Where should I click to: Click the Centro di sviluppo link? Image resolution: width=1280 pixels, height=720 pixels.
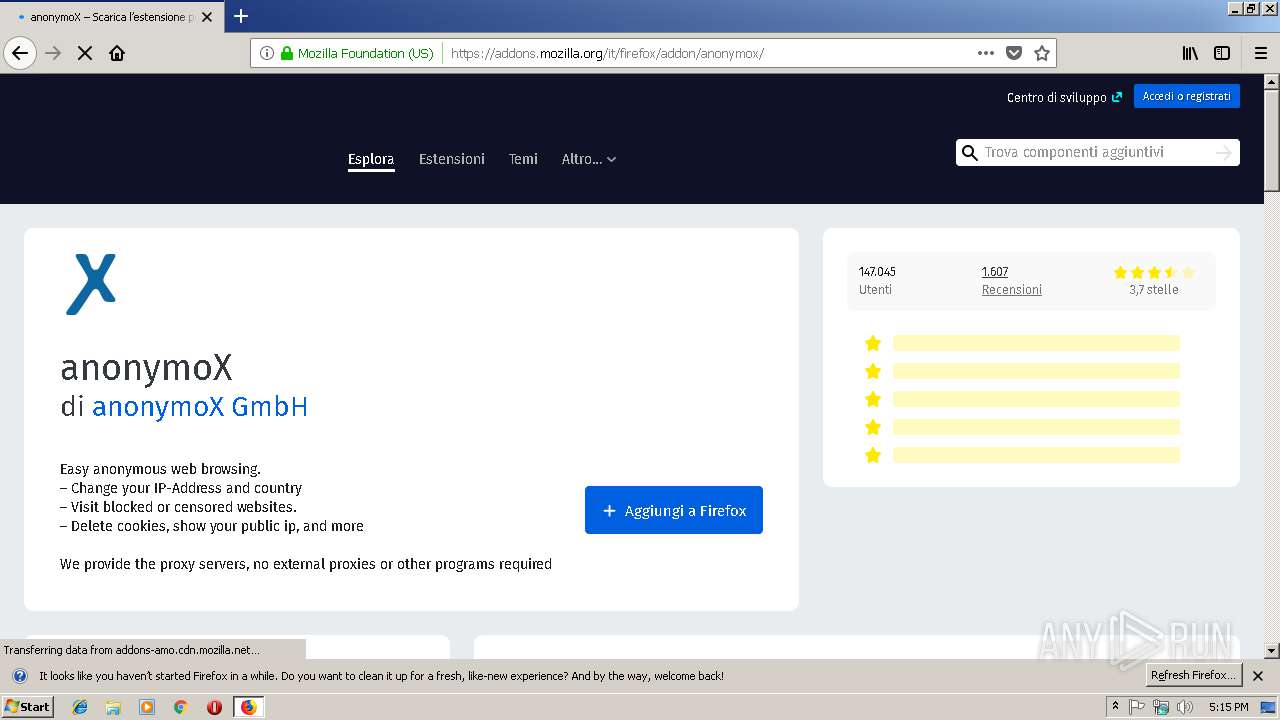pos(1064,97)
